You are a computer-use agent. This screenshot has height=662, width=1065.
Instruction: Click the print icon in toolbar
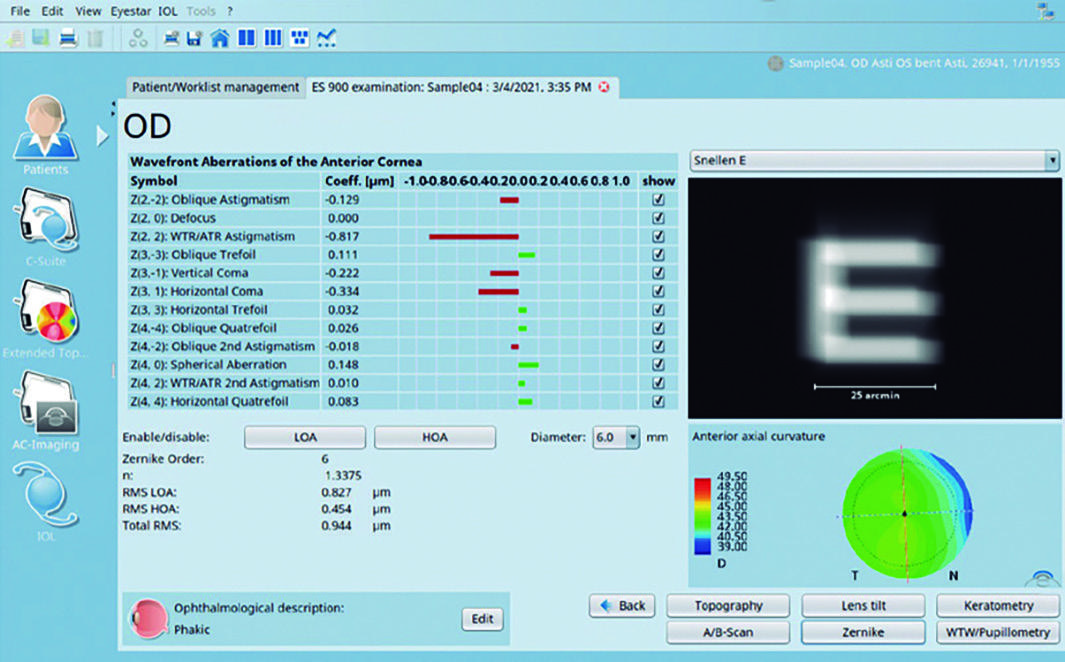pos(68,38)
